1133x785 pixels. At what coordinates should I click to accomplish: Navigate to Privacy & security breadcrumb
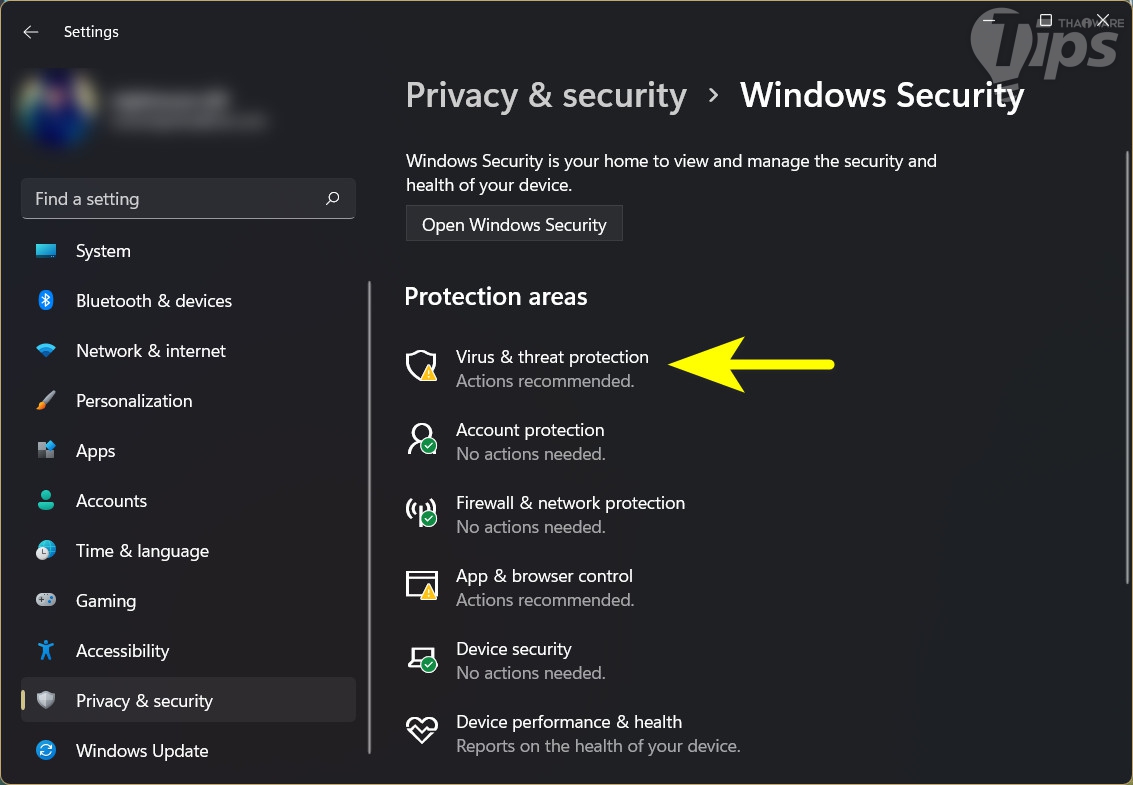(x=546, y=95)
